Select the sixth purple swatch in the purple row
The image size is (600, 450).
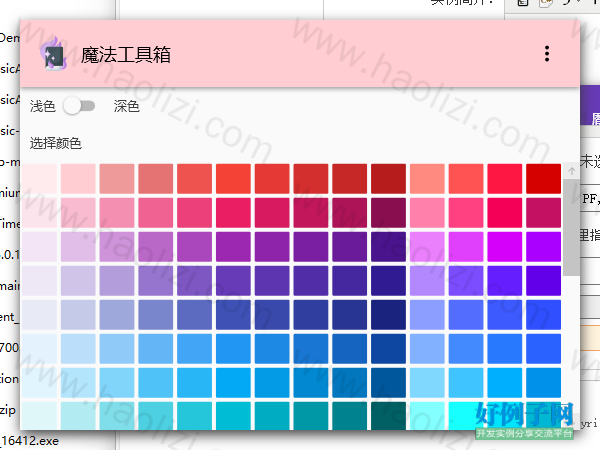pyautogui.click(x=233, y=247)
